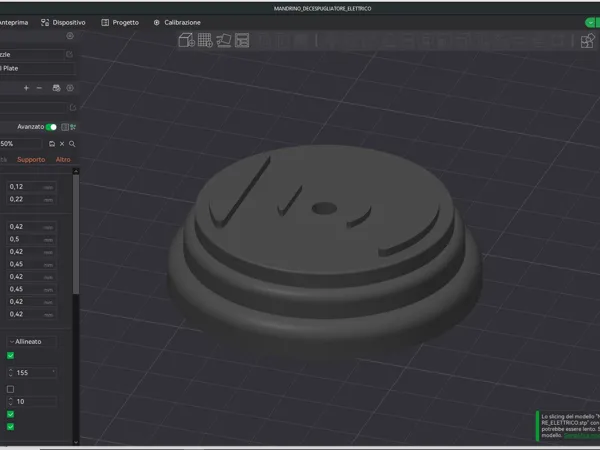This screenshot has width=600, height=450.
Task: Open the Dispositivo tab
Action: 63,23
